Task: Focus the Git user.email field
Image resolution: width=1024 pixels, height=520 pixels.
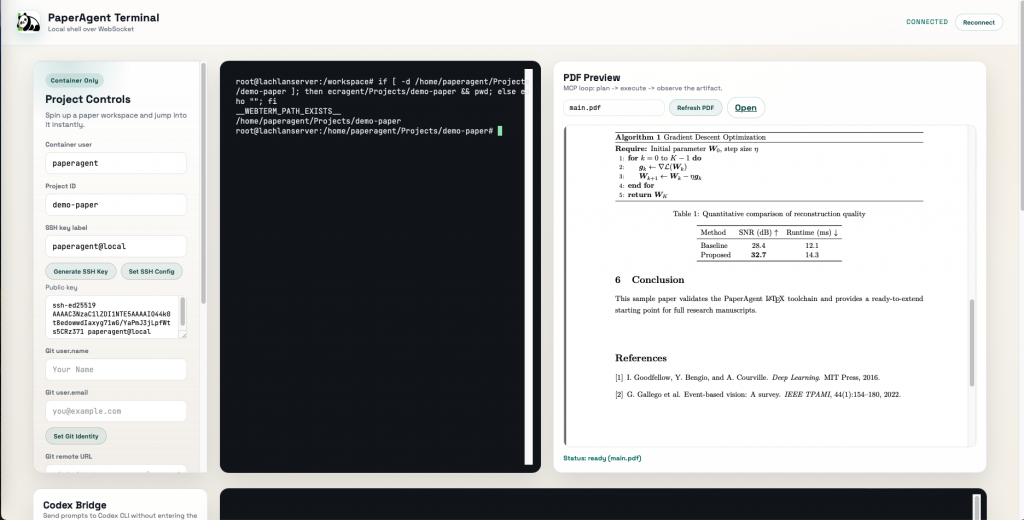Action: coord(116,411)
